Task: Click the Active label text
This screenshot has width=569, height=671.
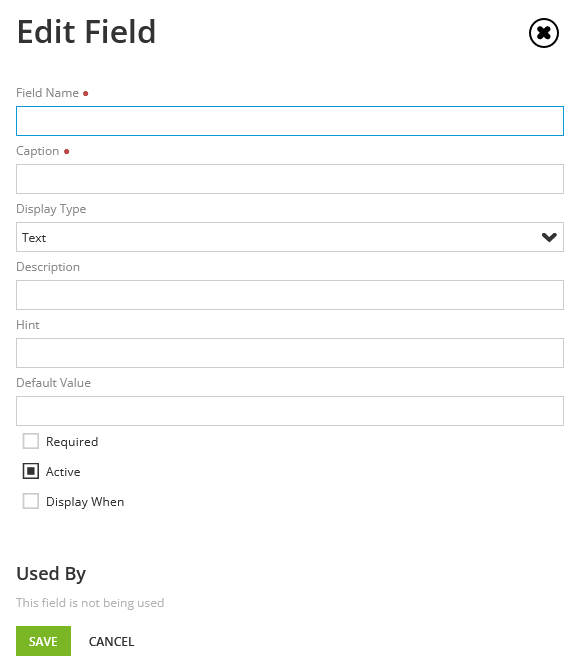Action: click(63, 472)
